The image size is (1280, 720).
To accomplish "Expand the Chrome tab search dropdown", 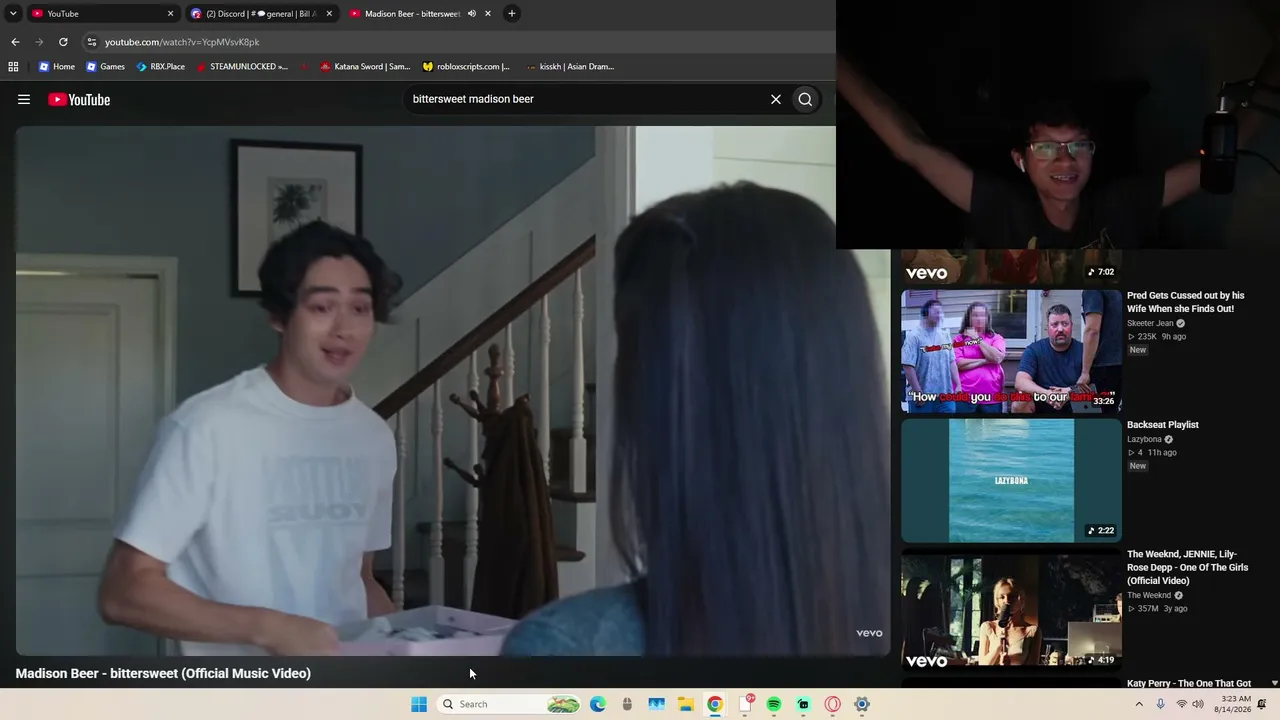I will click(x=13, y=14).
